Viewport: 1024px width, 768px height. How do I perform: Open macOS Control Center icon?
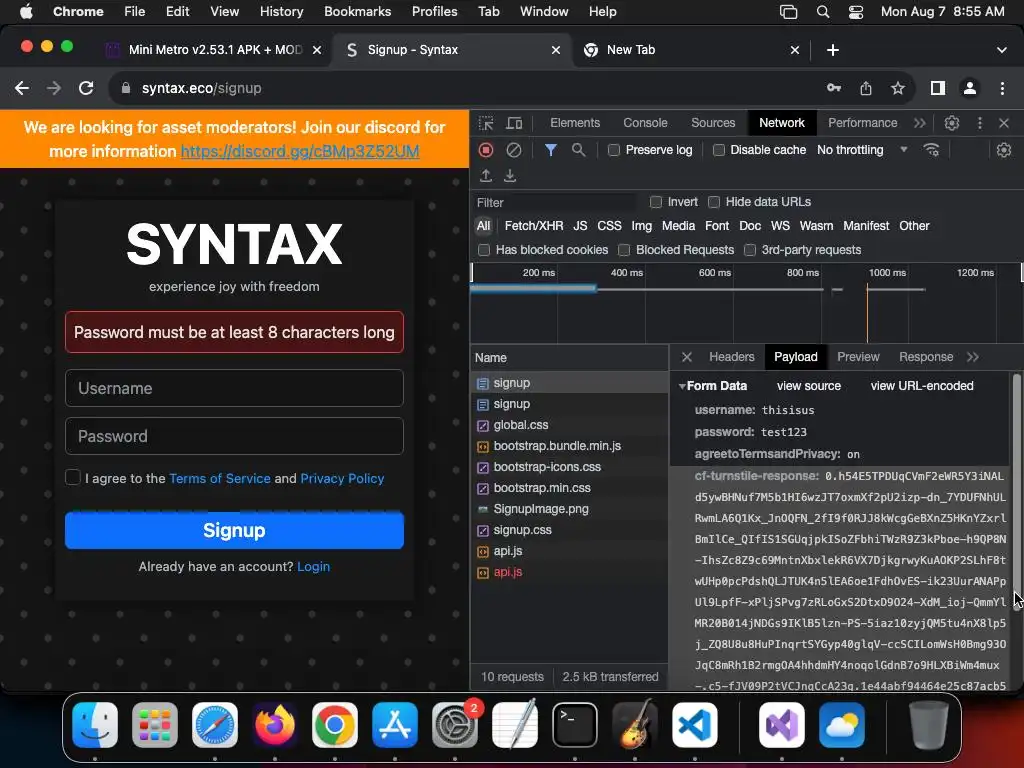click(x=856, y=12)
